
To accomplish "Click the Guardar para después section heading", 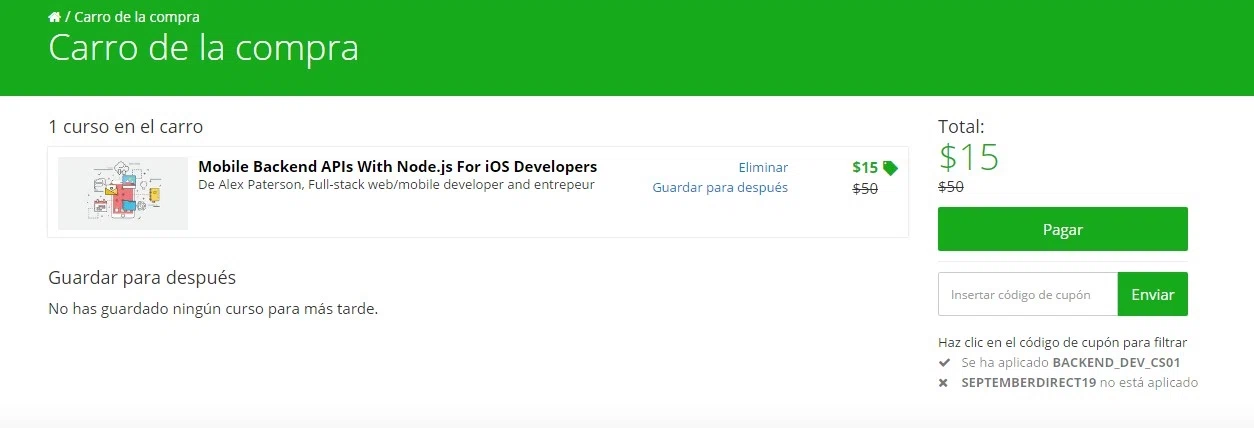I will [142, 277].
